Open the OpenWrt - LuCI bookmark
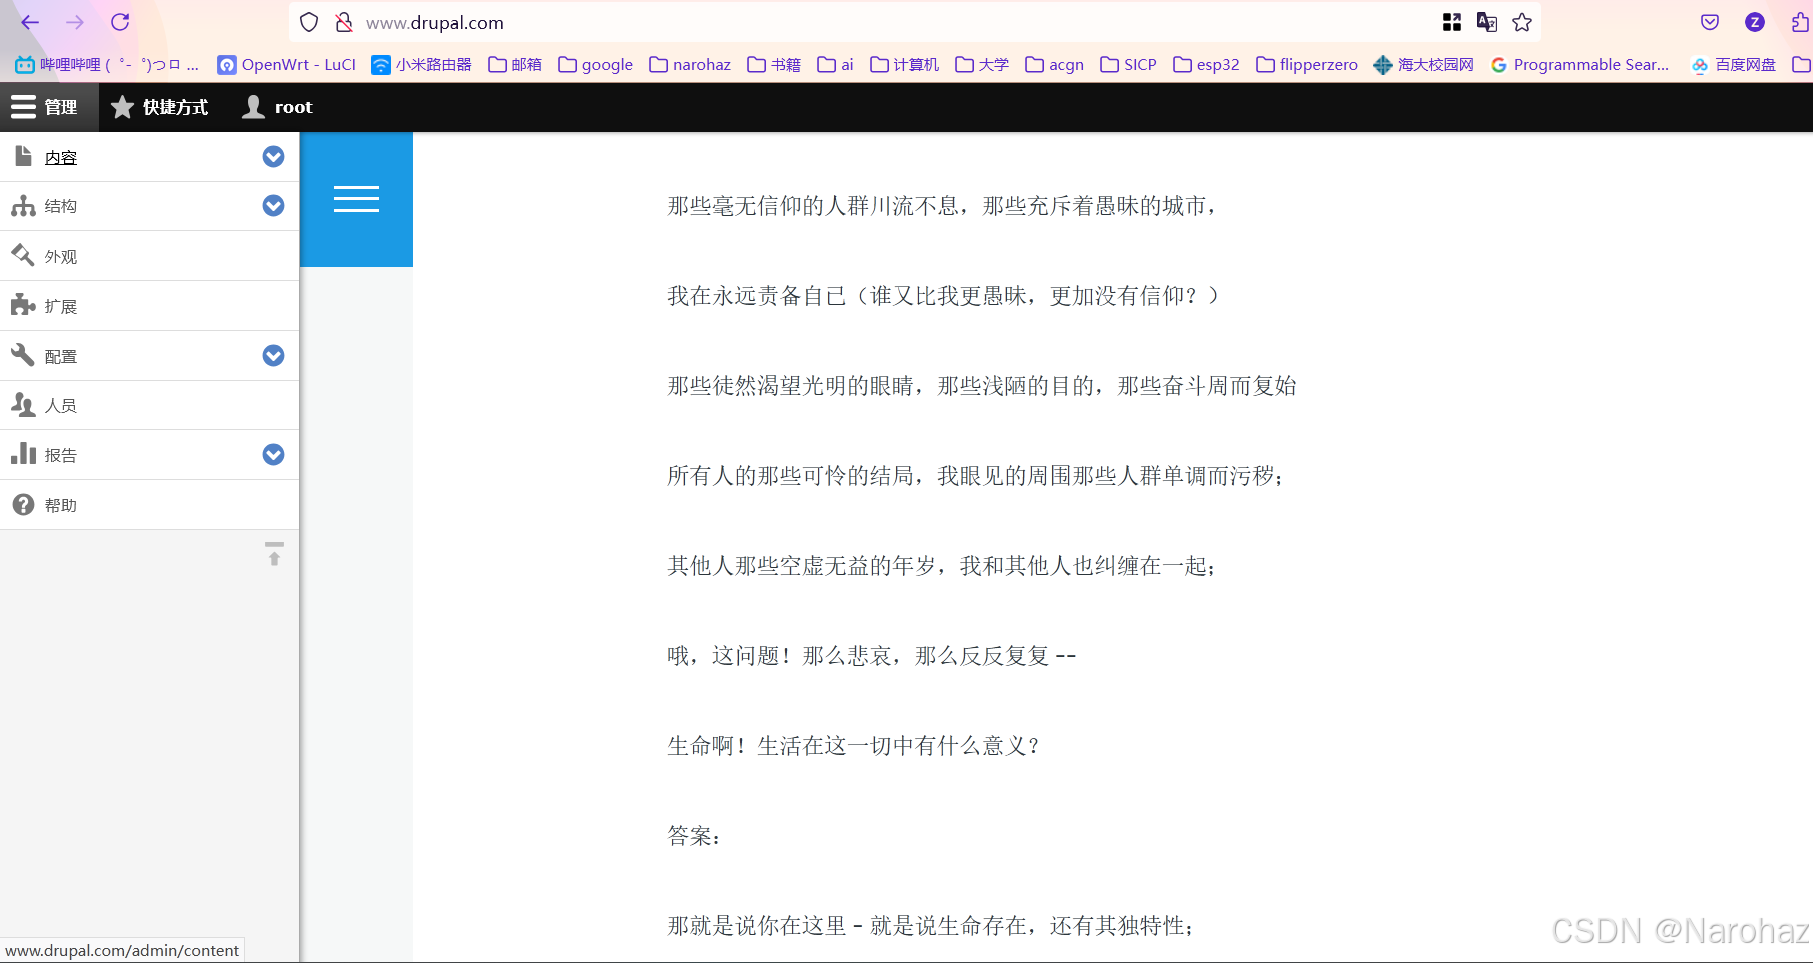Image resolution: width=1813 pixels, height=963 pixels. tap(286, 64)
